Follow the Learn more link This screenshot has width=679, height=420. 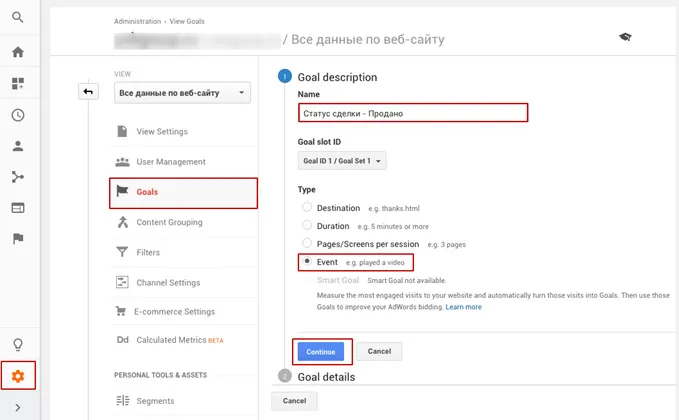pyautogui.click(x=463, y=307)
